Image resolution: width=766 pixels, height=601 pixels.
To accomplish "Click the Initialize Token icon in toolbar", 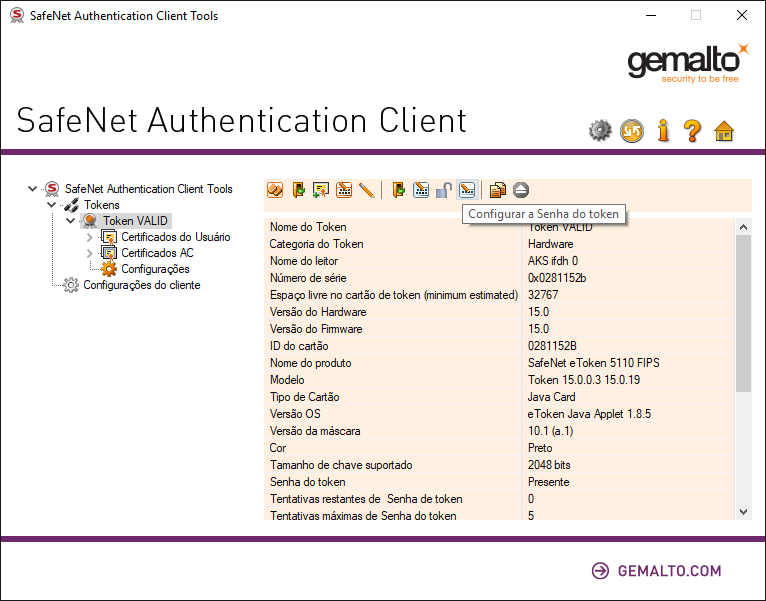I will tap(275, 190).
